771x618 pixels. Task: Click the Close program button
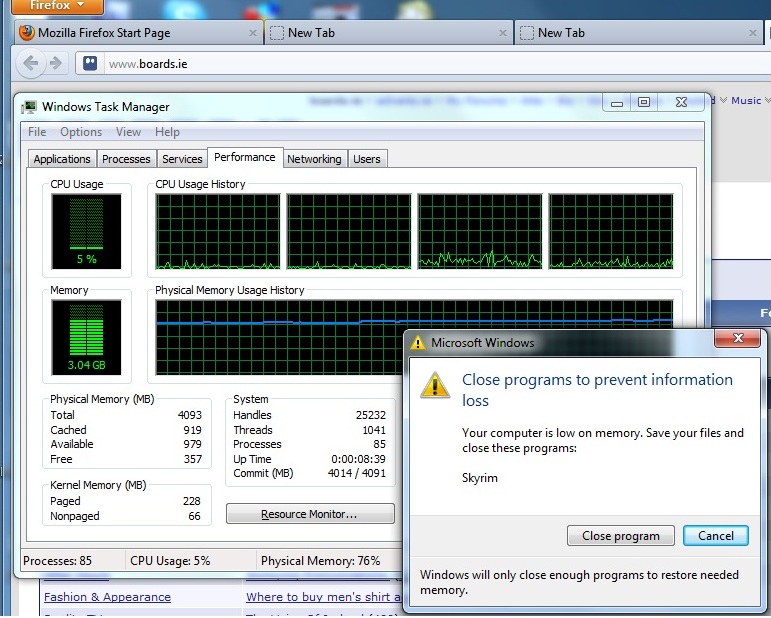coord(621,536)
